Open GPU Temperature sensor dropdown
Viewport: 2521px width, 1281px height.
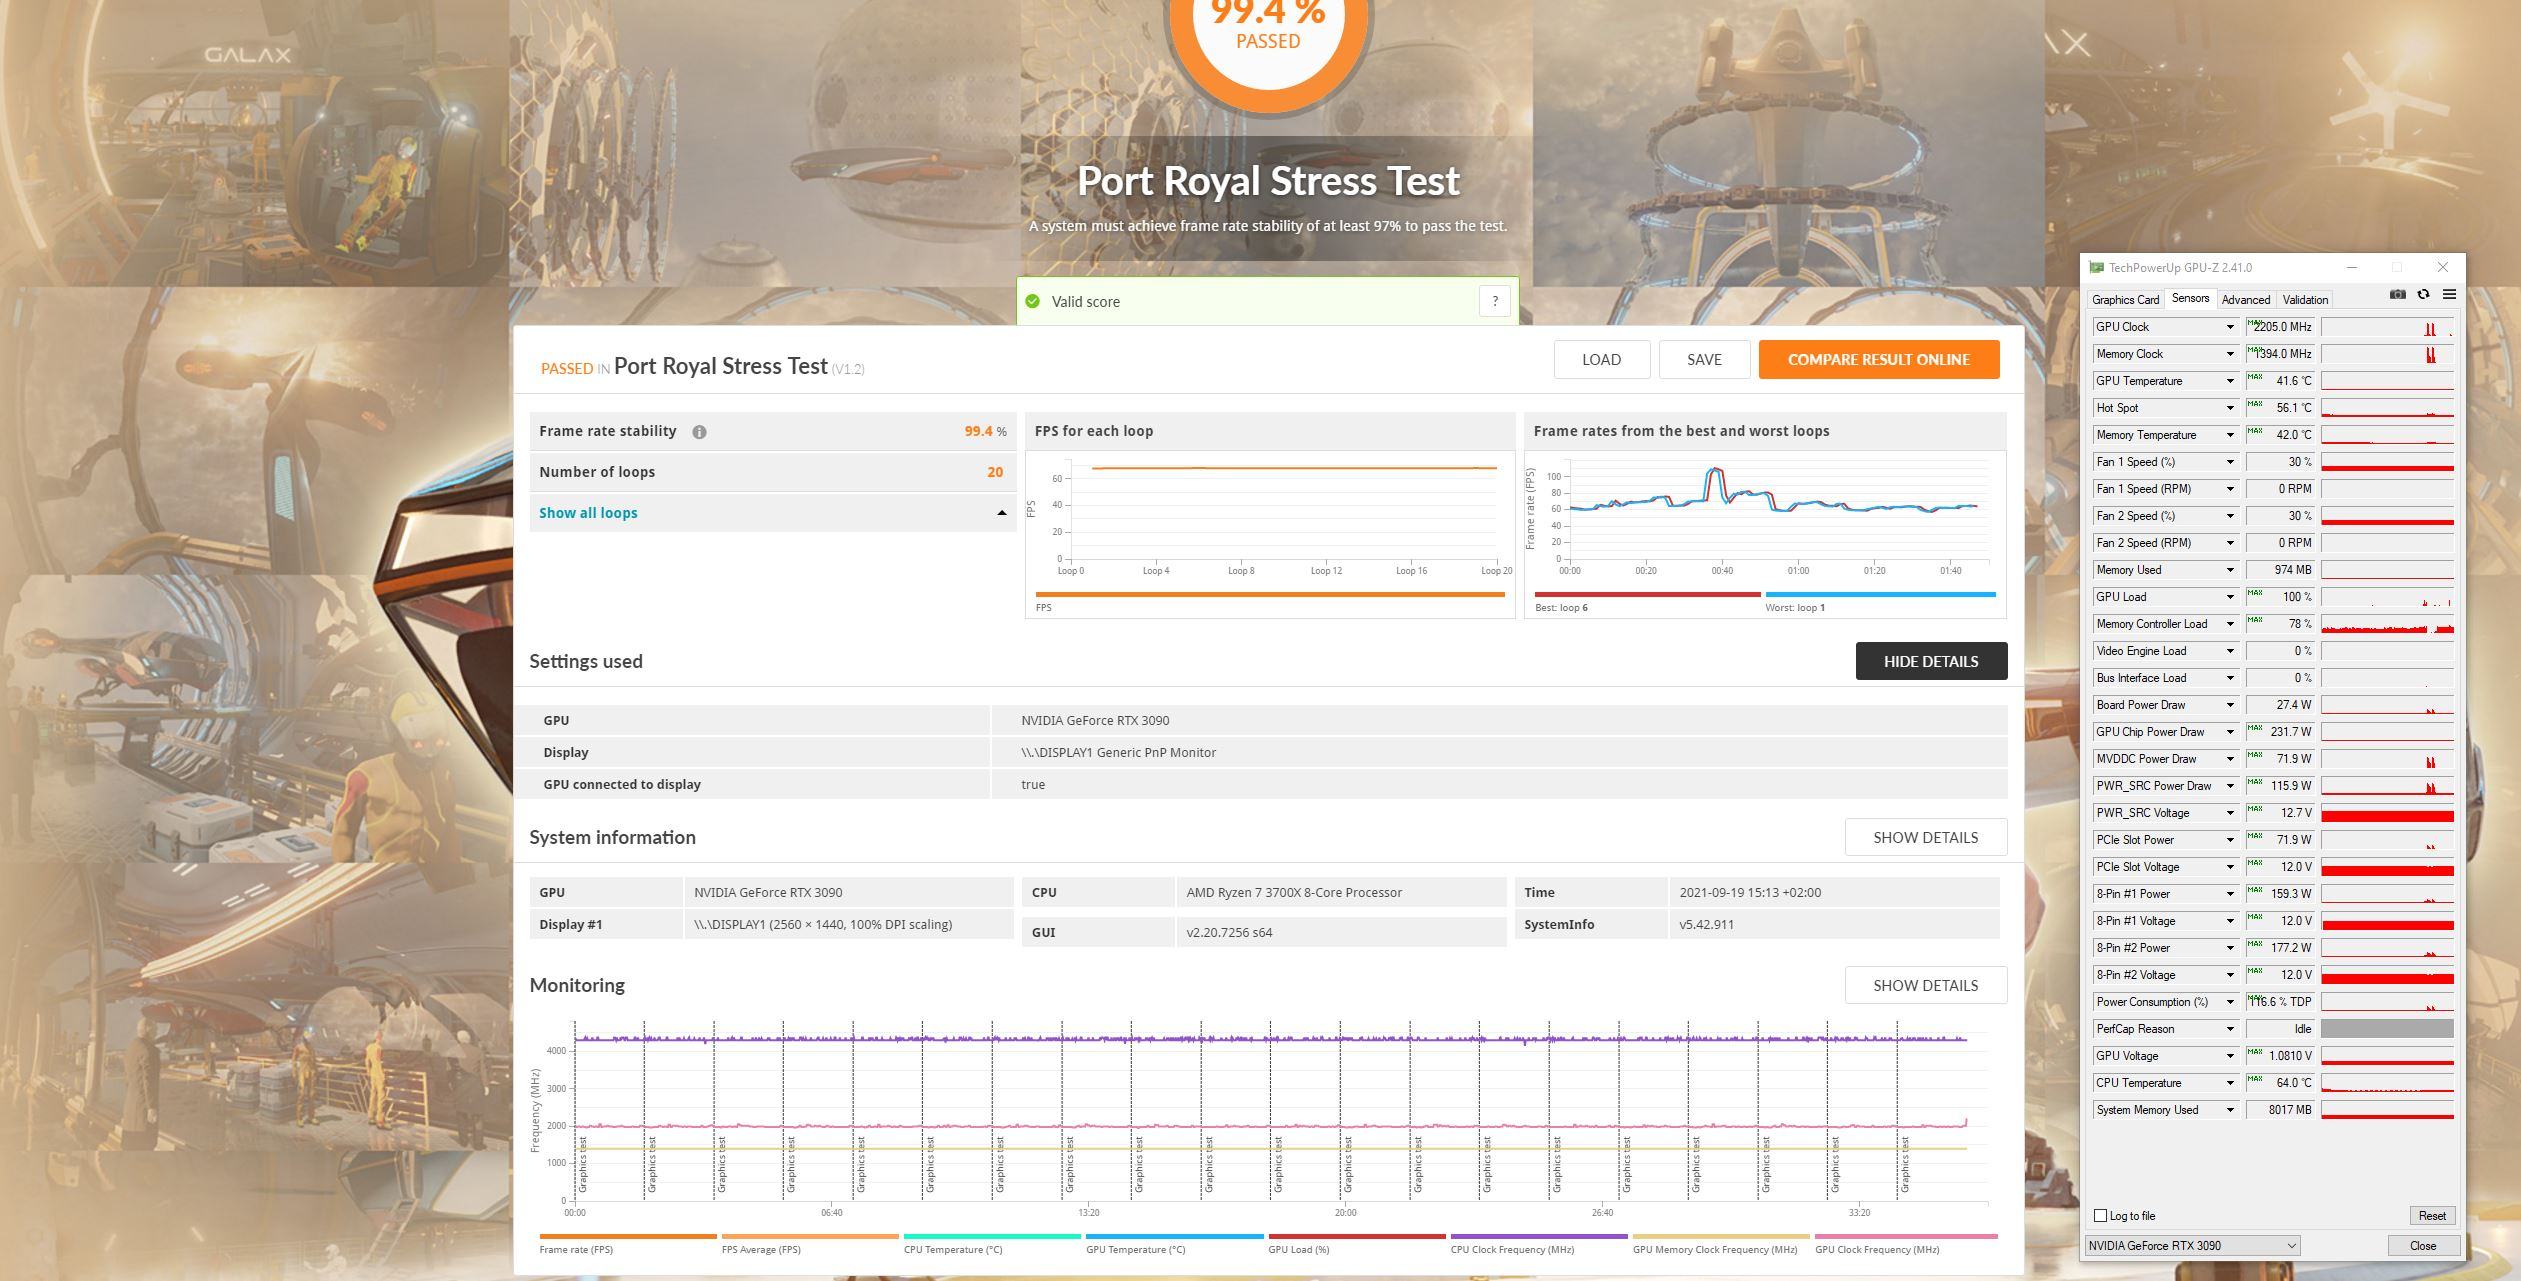click(x=2229, y=381)
